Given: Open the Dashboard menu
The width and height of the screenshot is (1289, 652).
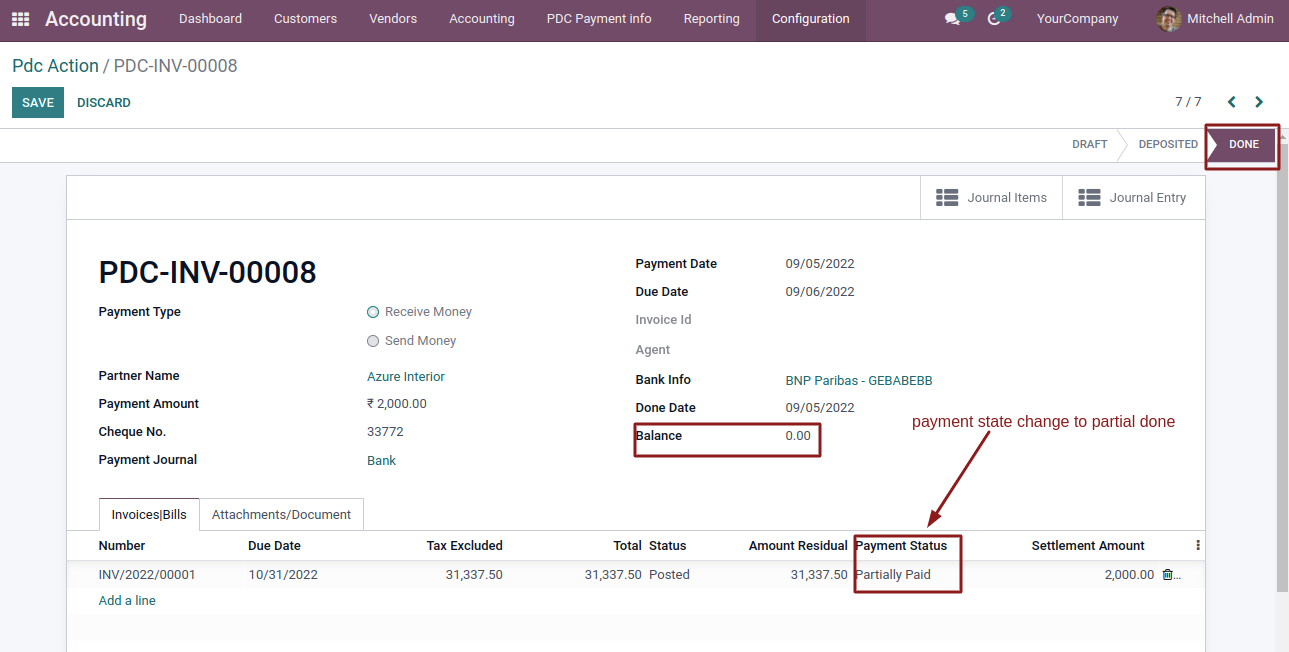Looking at the screenshot, I should coord(210,19).
